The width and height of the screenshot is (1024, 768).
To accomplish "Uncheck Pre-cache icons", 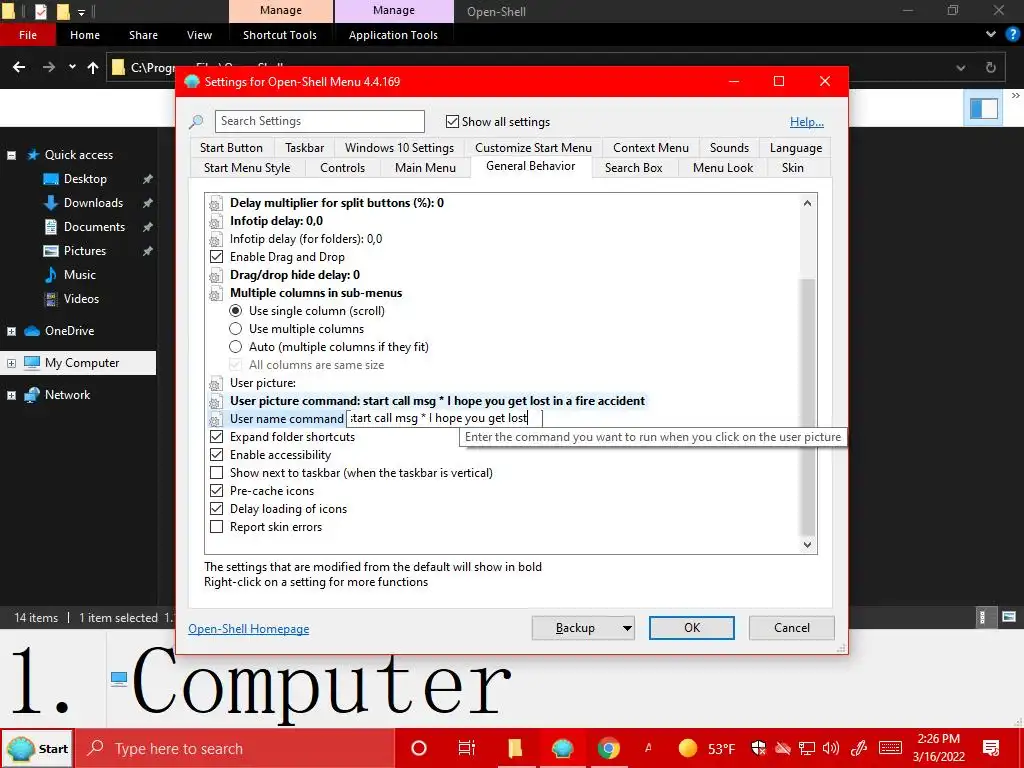I will click(x=216, y=490).
